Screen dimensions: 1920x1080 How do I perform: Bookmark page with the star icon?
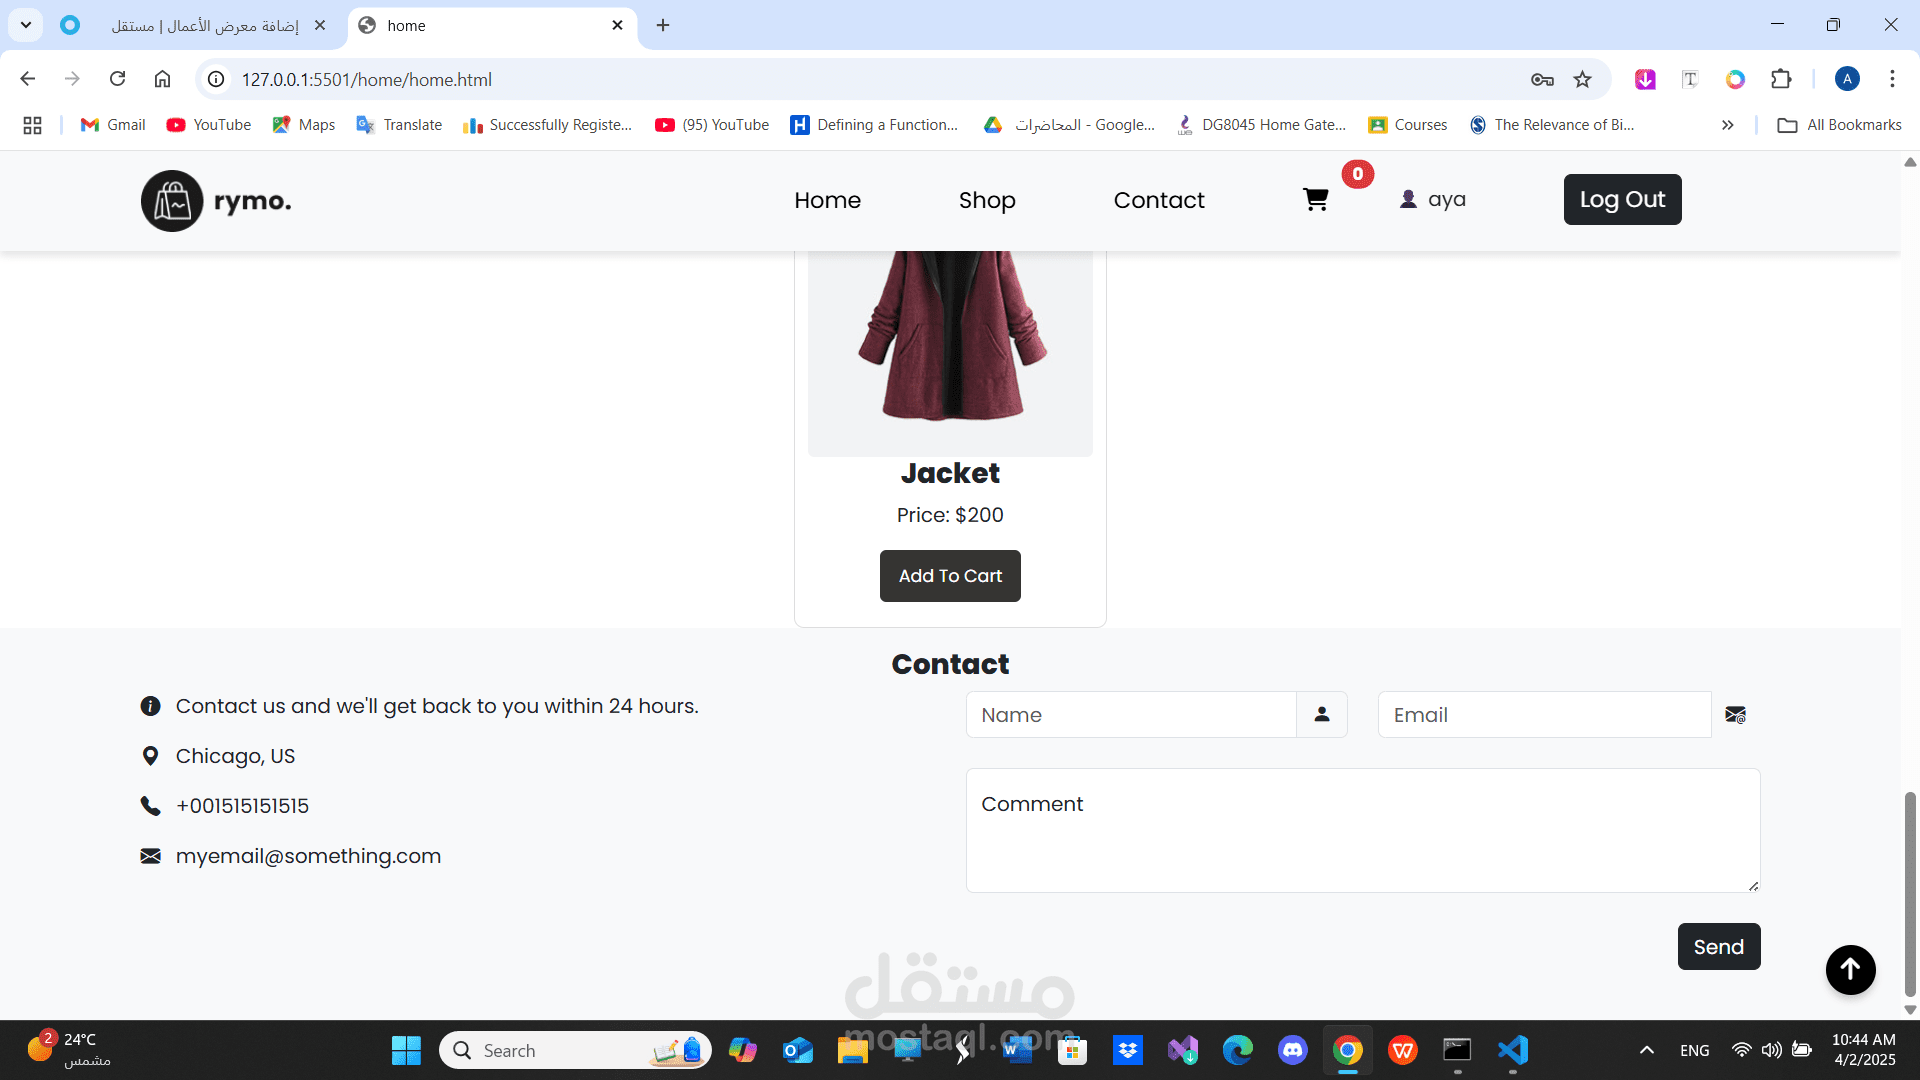pos(1582,80)
